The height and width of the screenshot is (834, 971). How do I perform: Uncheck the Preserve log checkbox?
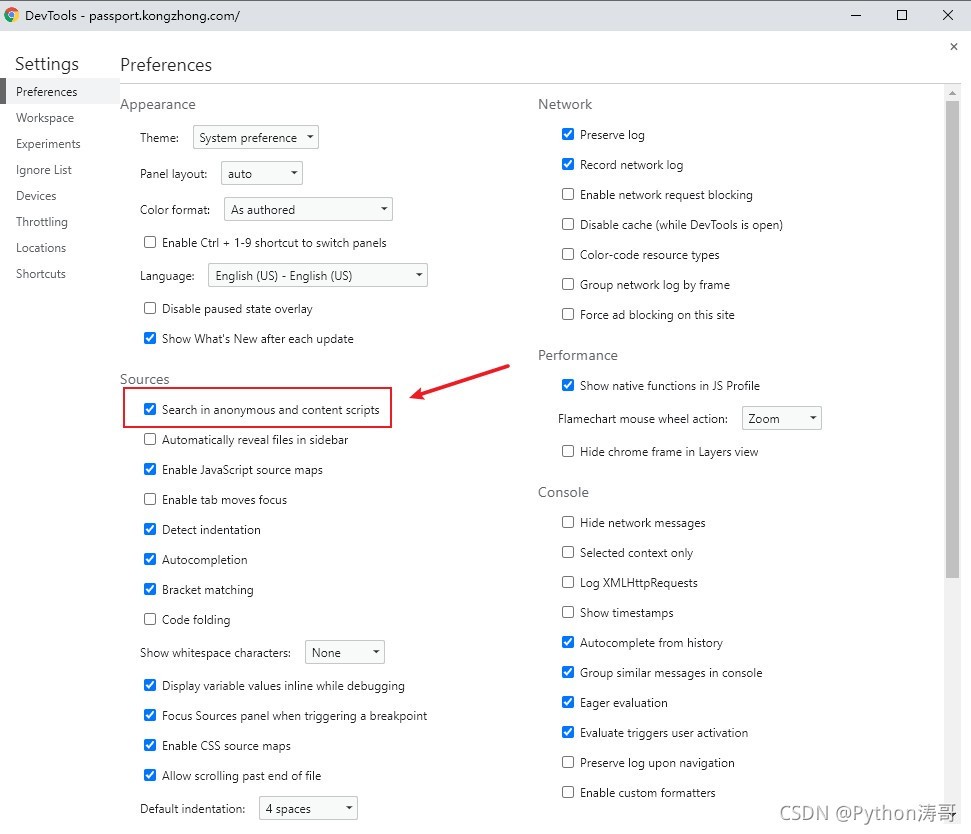tap(567, 134)
